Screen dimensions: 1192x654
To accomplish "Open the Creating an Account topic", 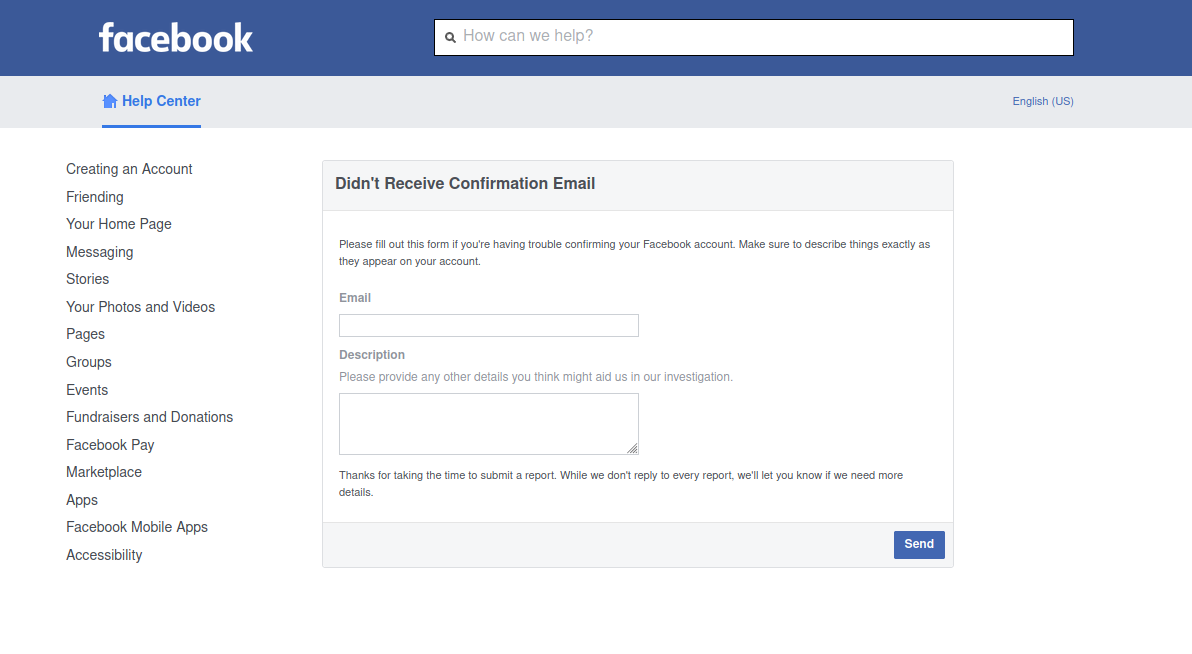I will click(129, 169).
